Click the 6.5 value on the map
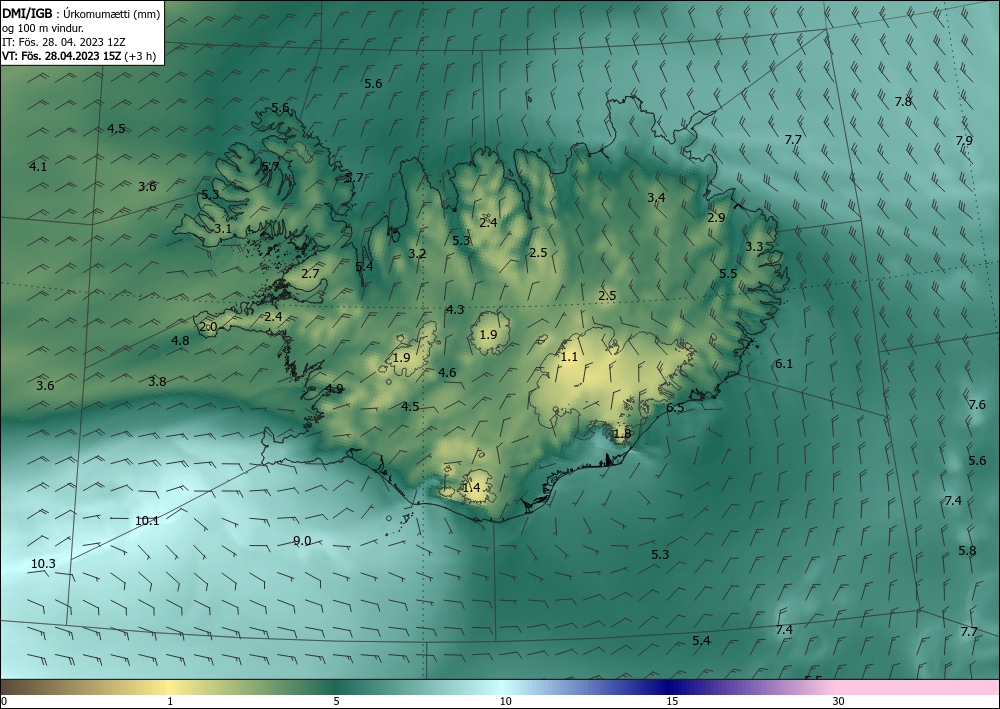This screenshot has width=1000, height=709. 675,407
